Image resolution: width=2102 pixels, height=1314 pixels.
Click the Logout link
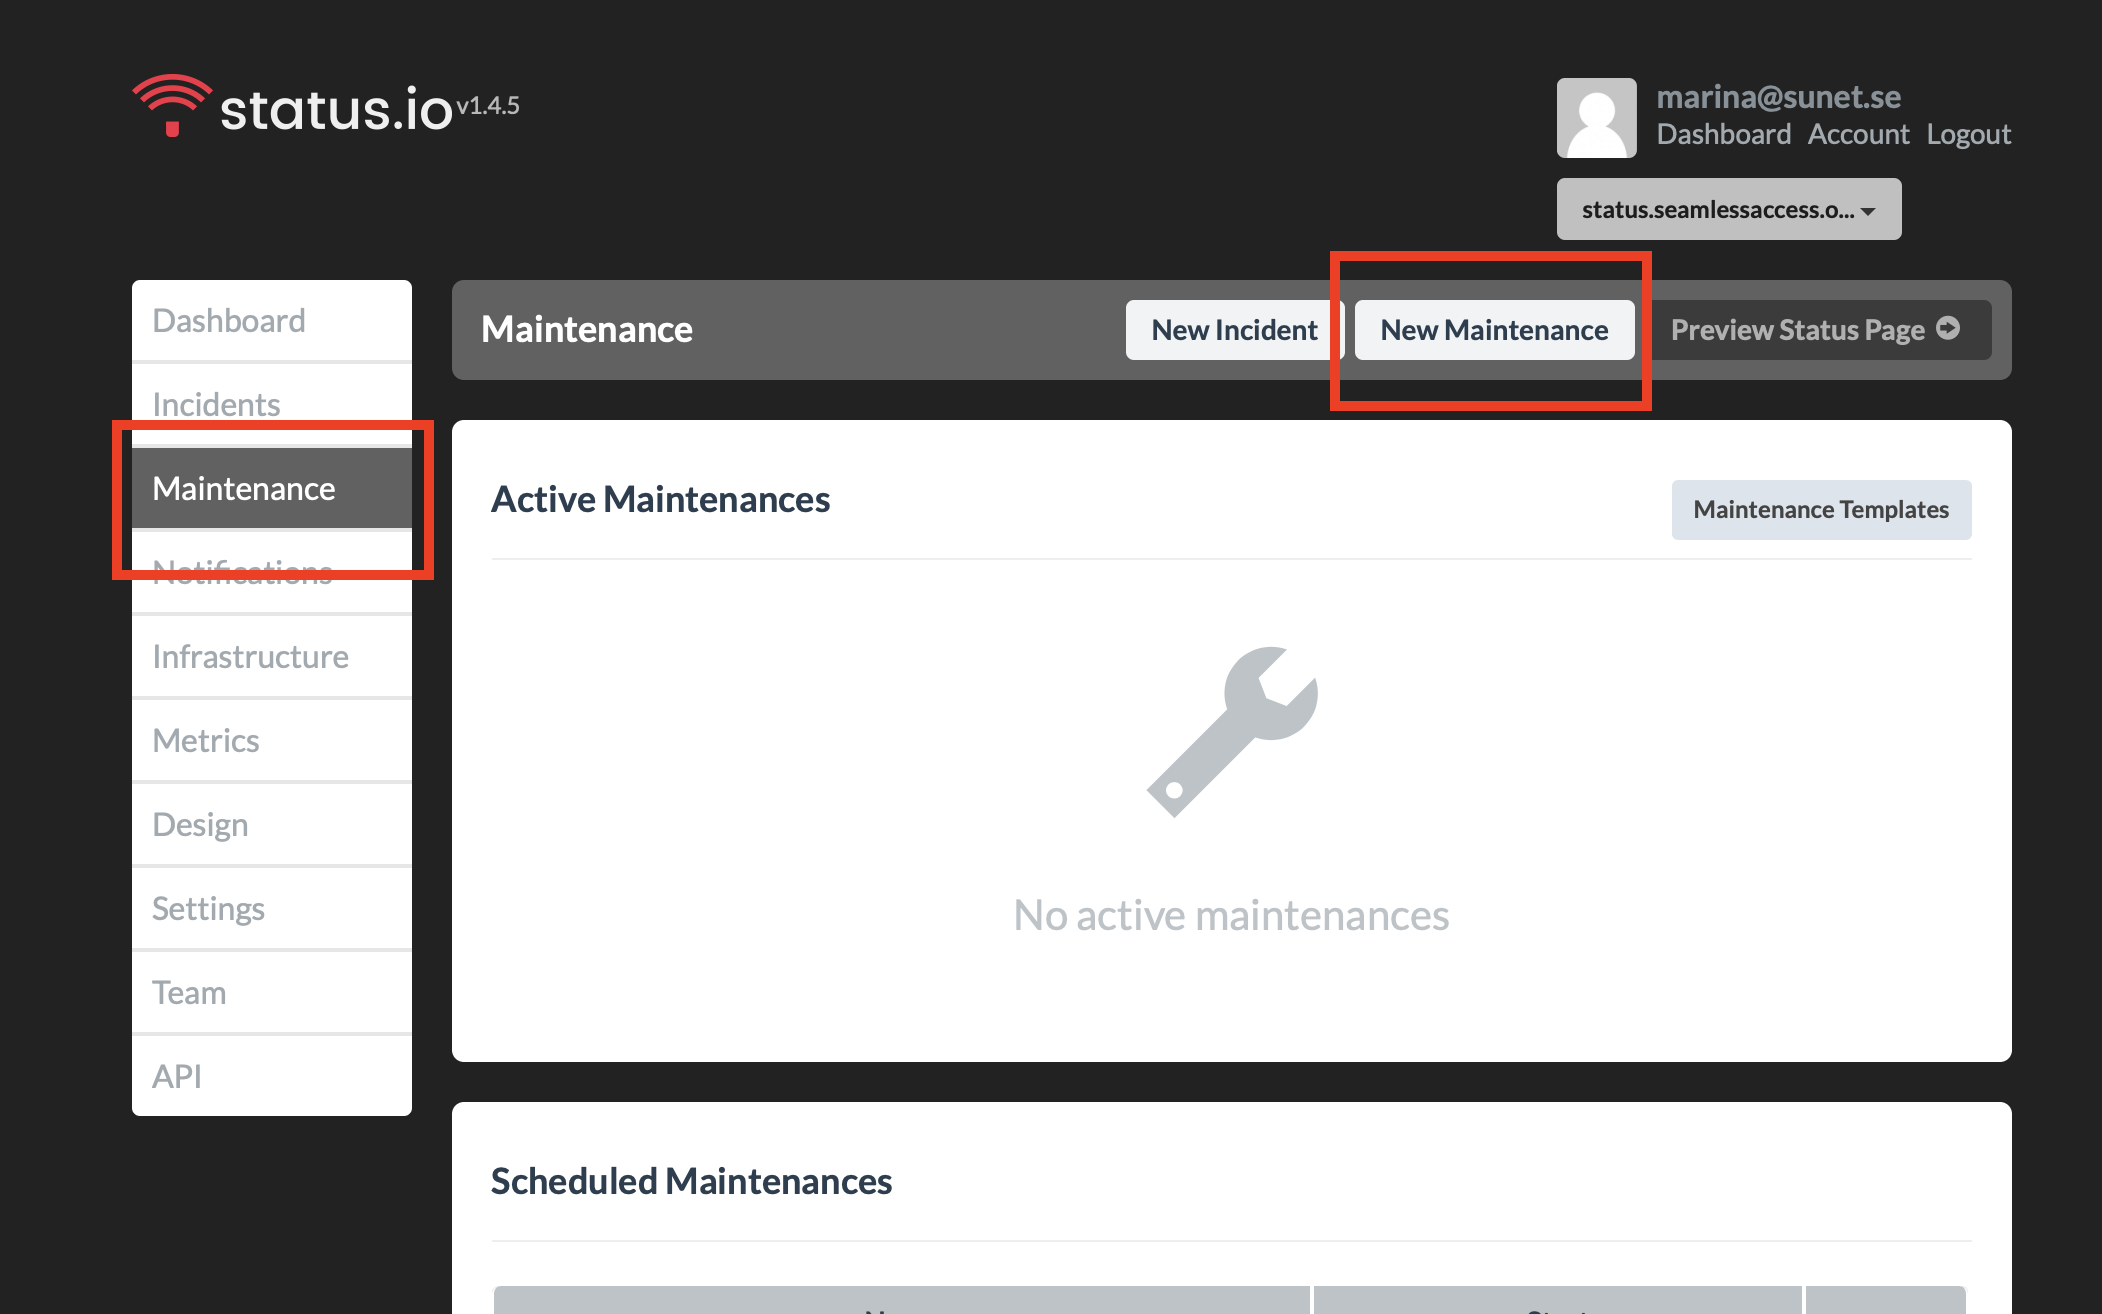coord(1968,134)
